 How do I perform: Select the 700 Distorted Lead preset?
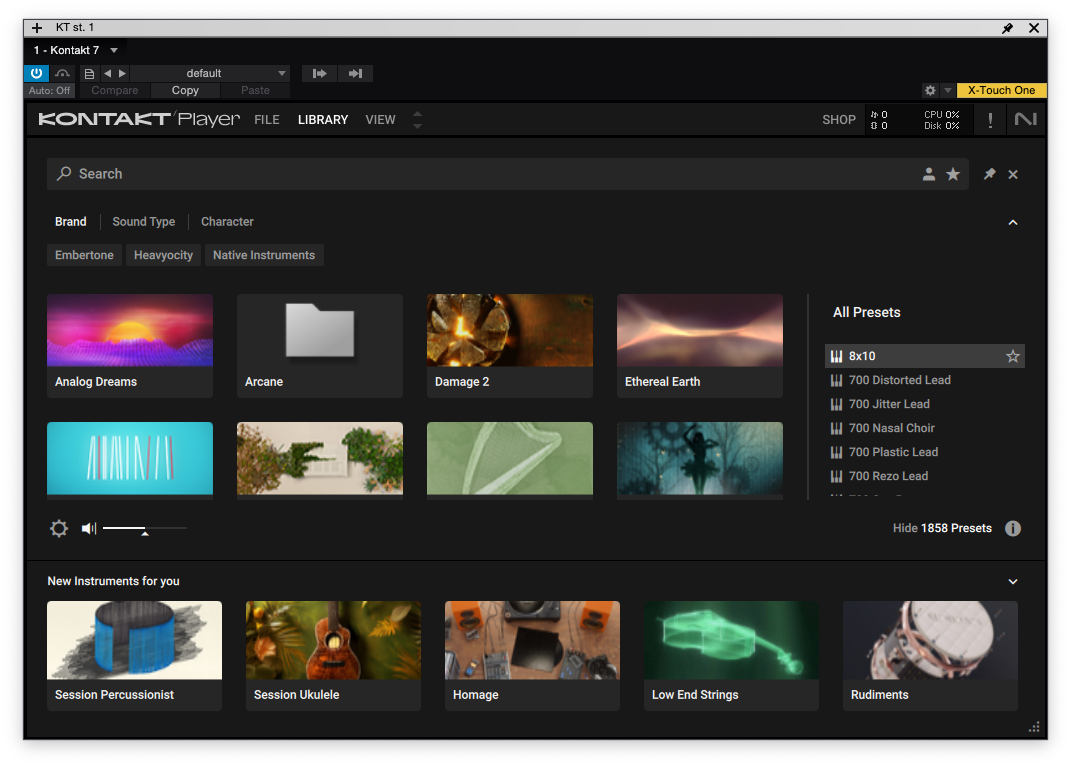pos(924,380)
